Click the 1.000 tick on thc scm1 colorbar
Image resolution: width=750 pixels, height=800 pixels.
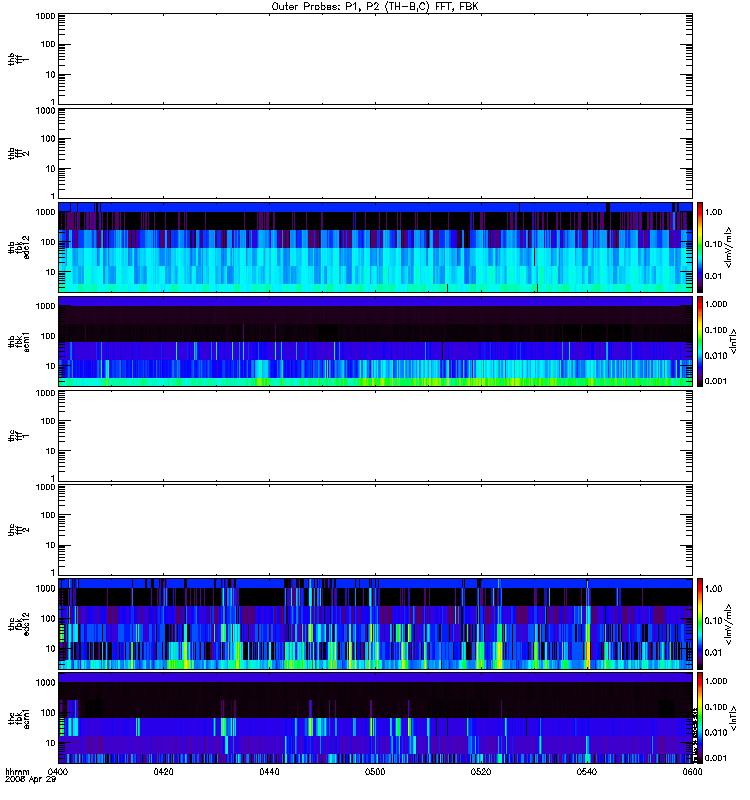(x=716, y=681)
